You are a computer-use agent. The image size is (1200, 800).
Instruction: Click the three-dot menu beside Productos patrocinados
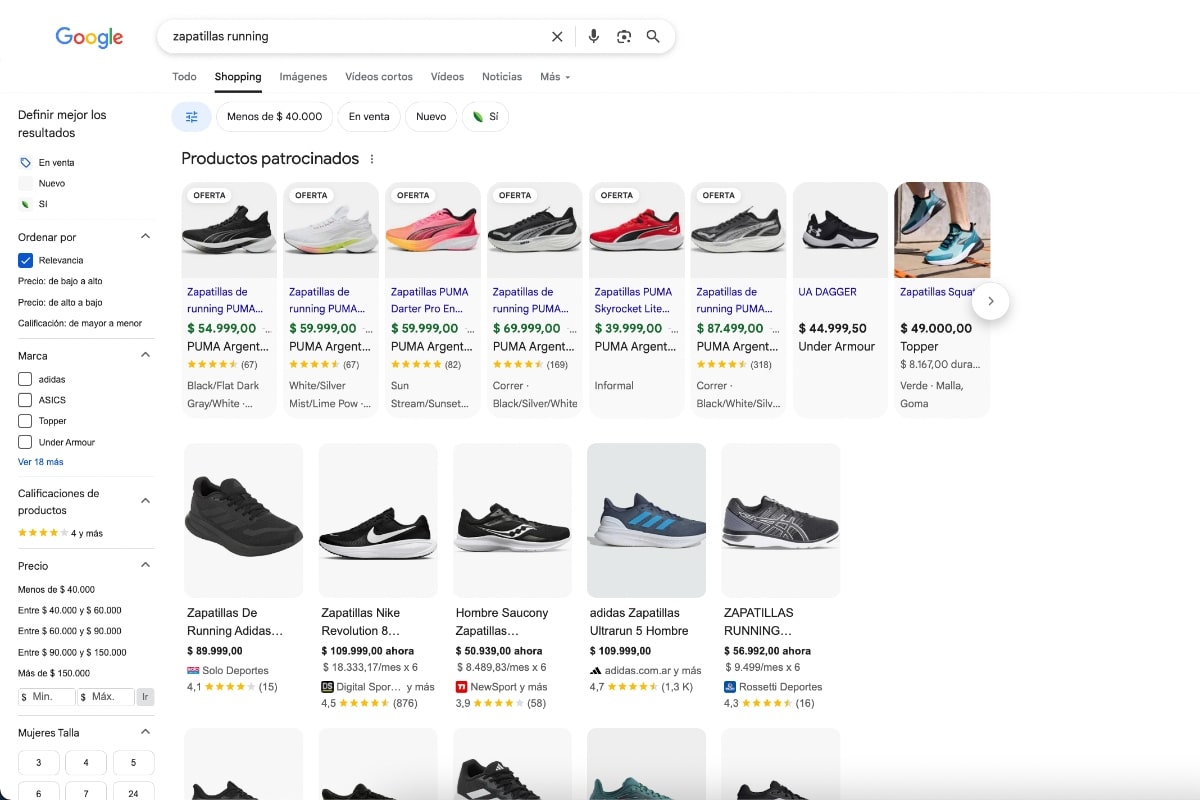pyautogui.click(x=371, y=159)
